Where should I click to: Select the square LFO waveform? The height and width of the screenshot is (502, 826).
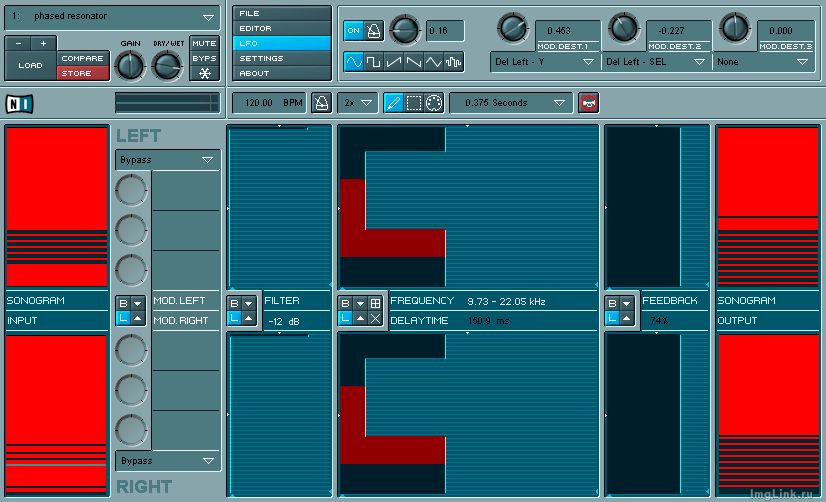pos(373,62)
